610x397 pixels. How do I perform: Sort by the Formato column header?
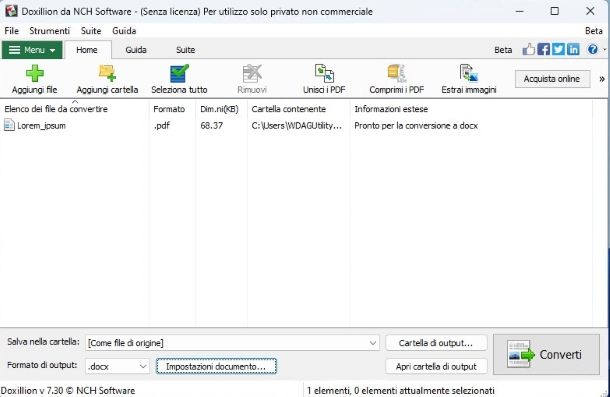tap(172, 109)
